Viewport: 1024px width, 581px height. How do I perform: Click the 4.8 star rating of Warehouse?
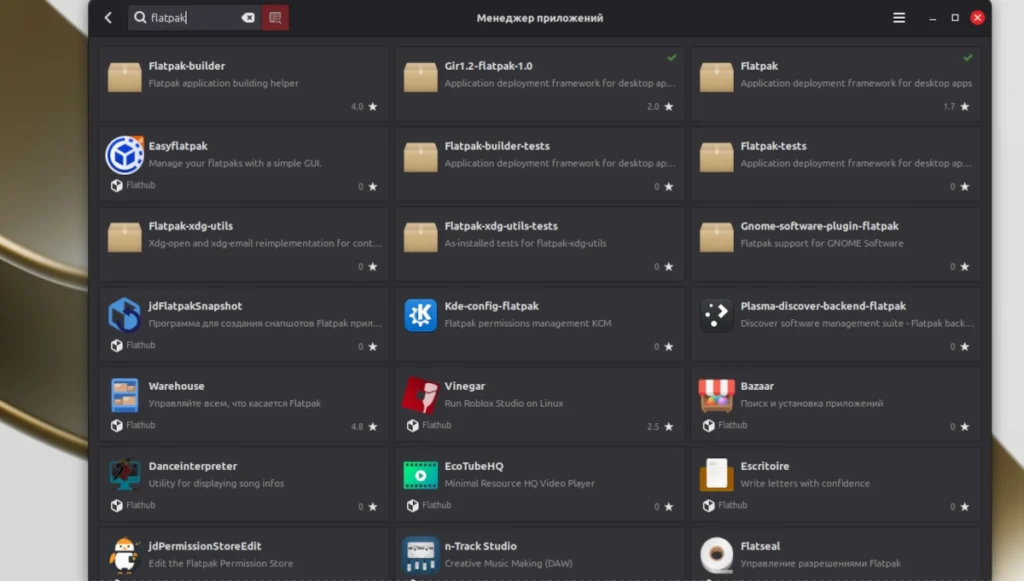[364, 426]
